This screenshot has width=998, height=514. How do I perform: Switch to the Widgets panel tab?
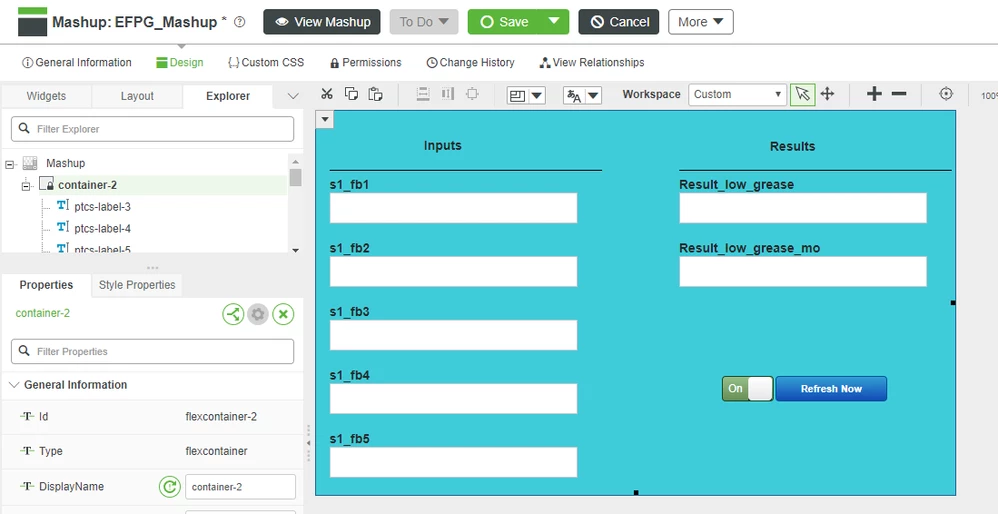pos(46,96)
